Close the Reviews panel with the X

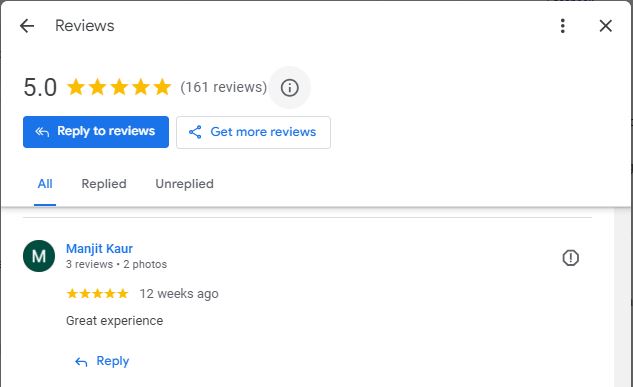point(606,26)
